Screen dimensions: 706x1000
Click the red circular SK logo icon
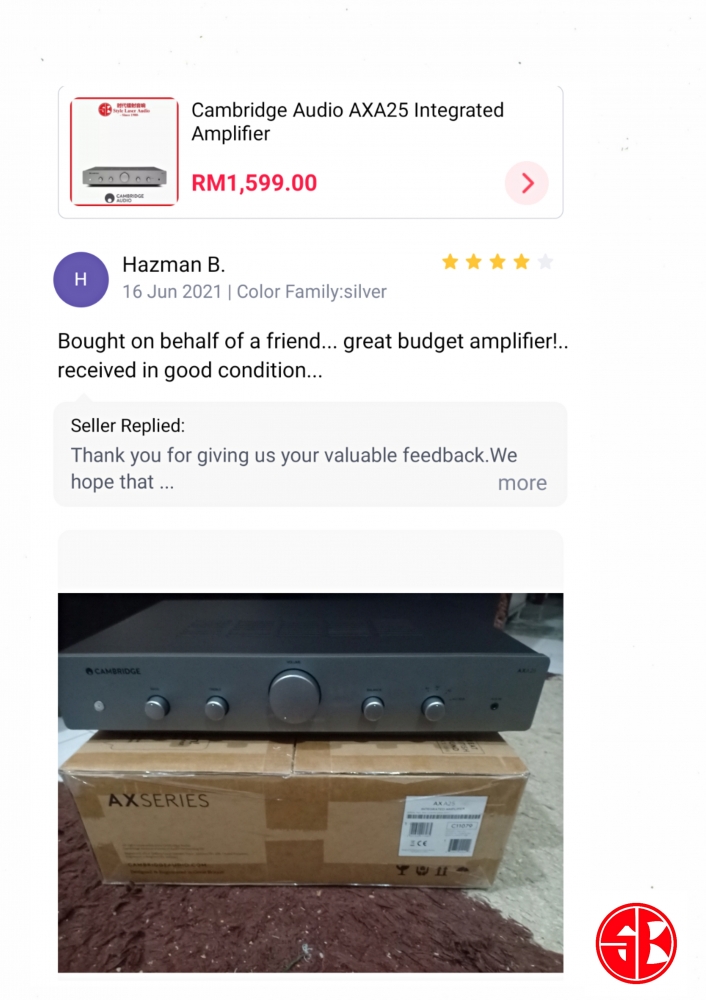tap(636, 943)
